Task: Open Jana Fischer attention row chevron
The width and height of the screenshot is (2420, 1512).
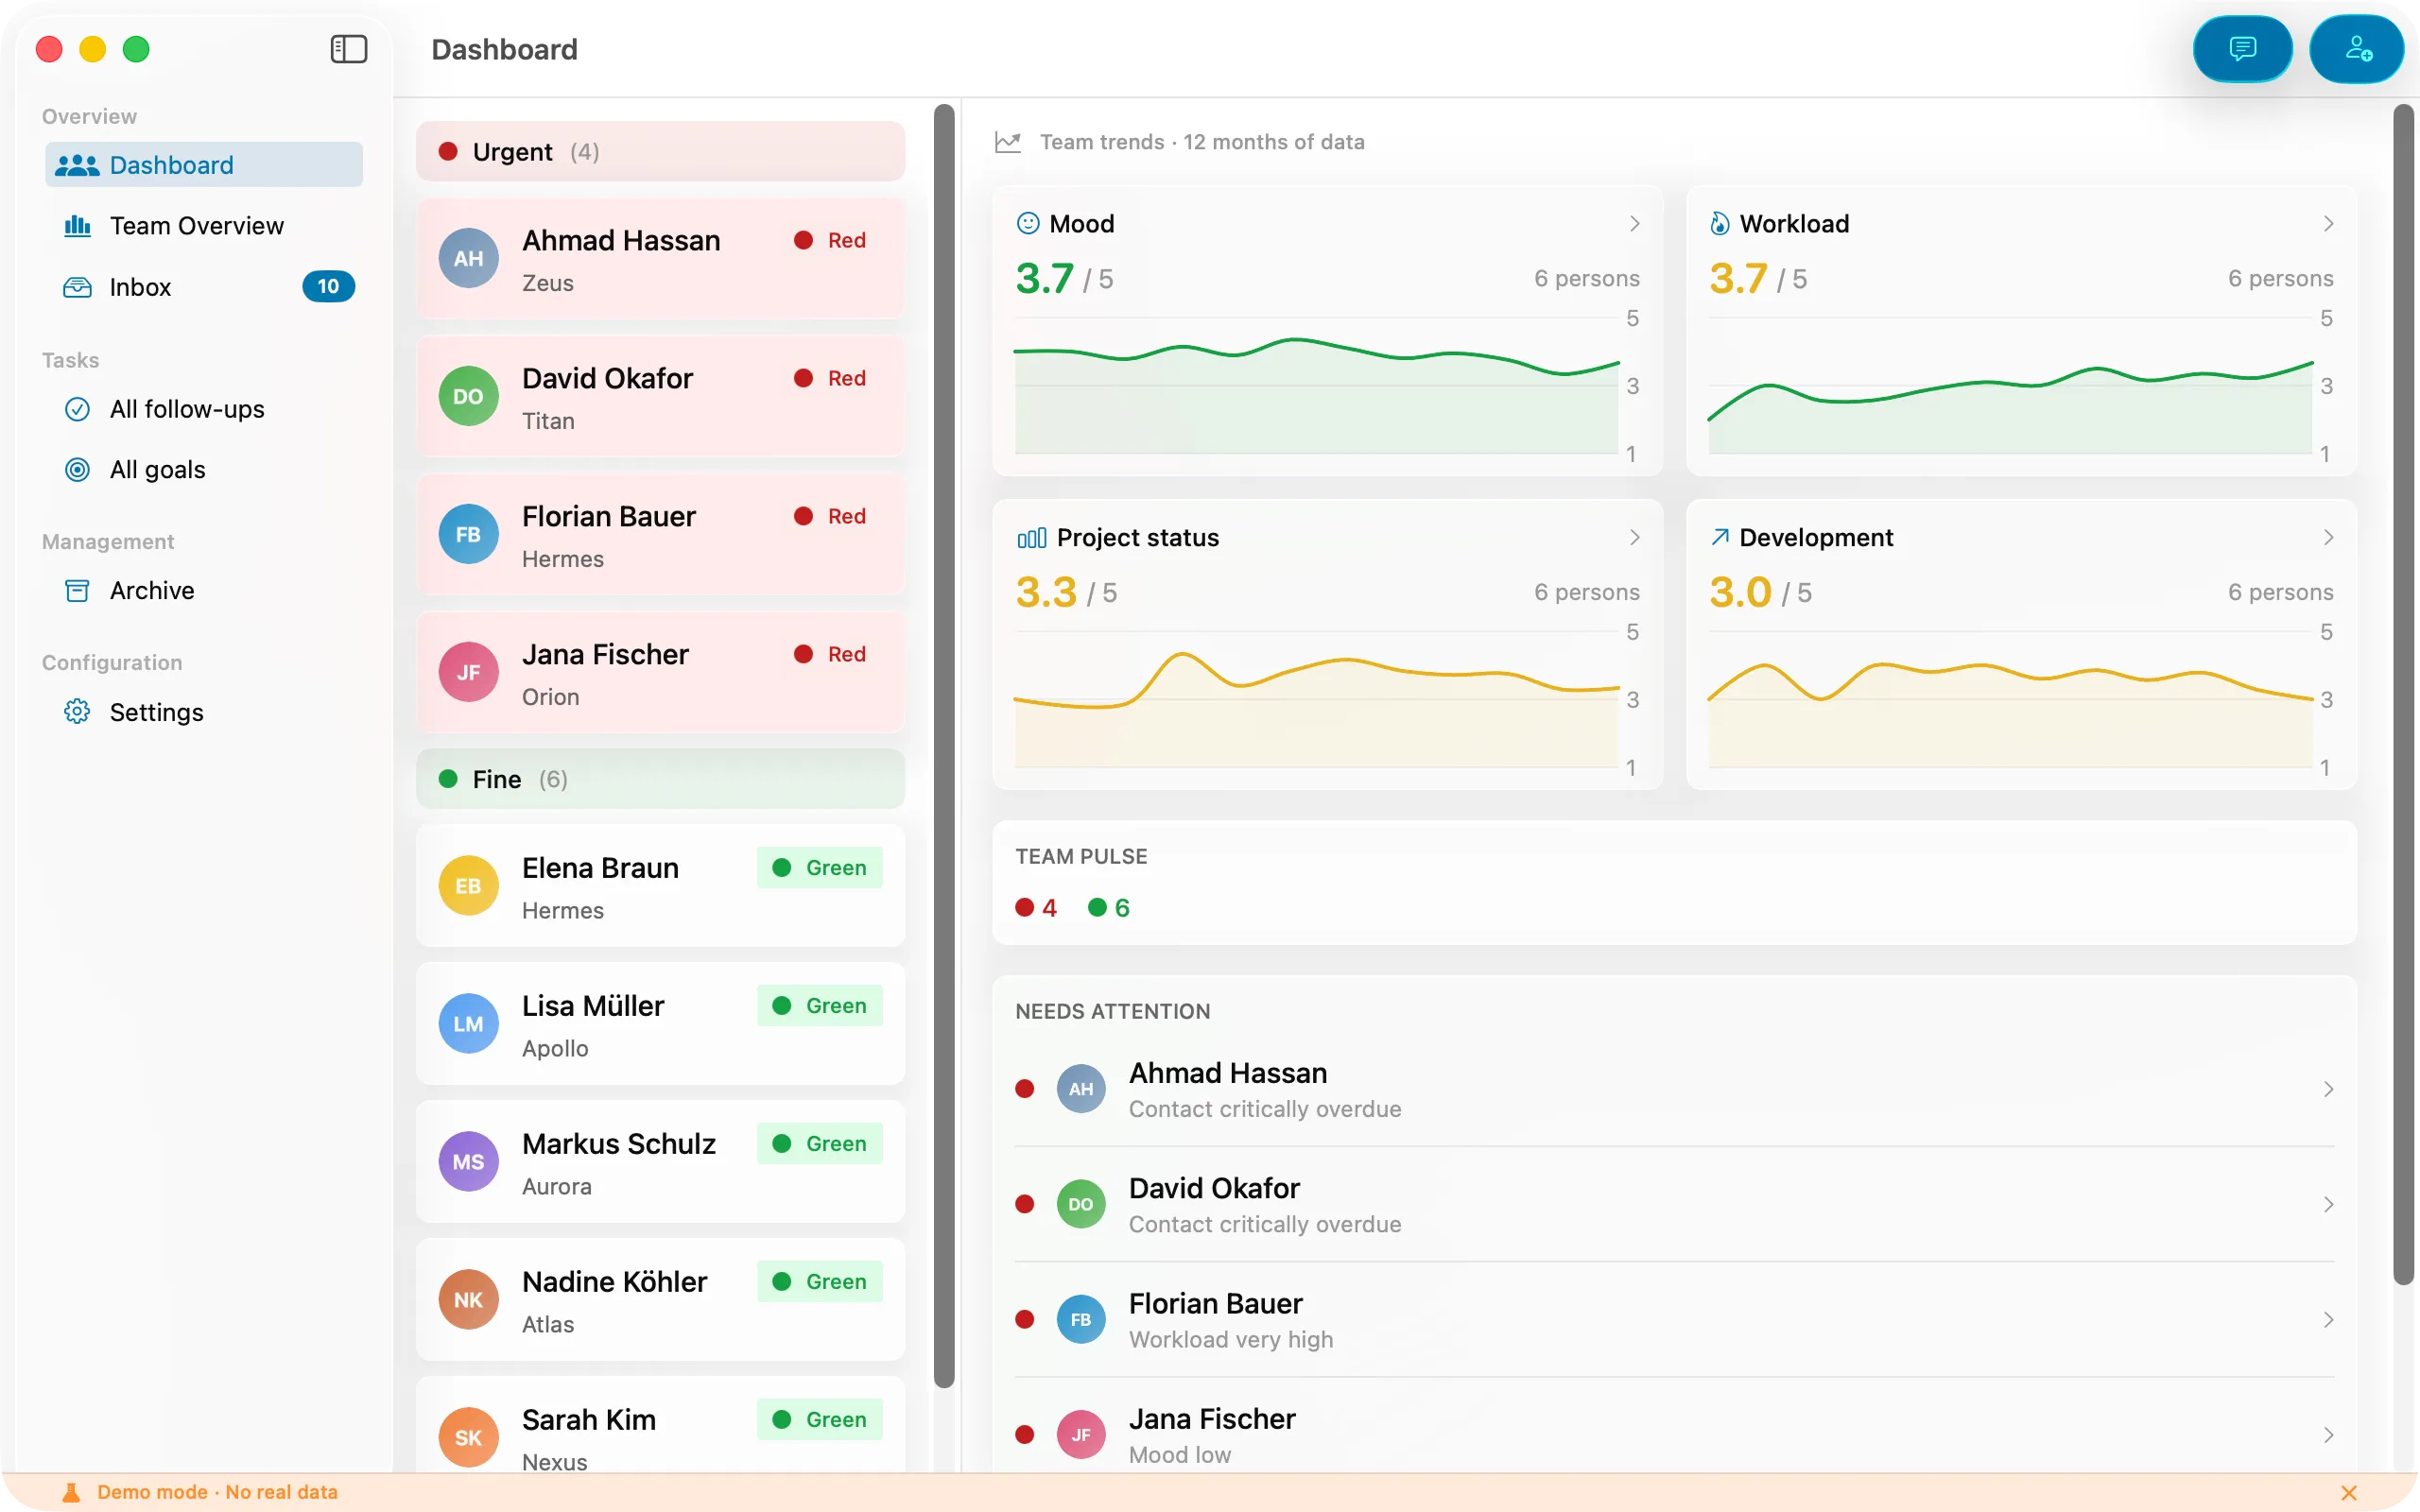Action: pos(2328,1435)
